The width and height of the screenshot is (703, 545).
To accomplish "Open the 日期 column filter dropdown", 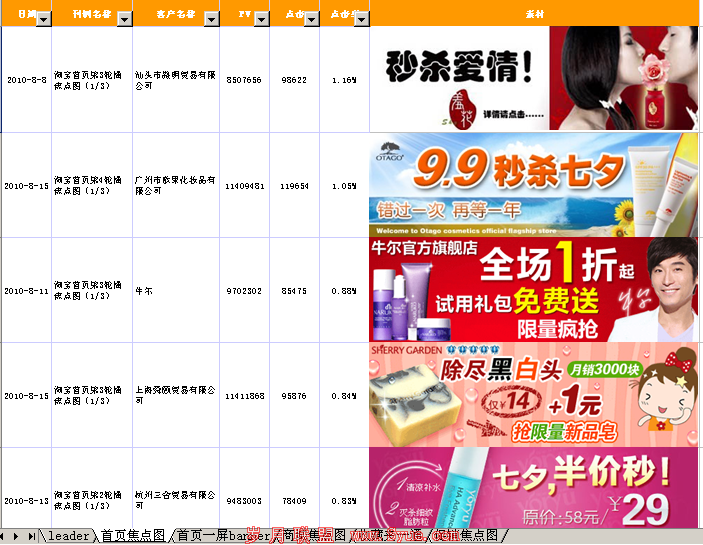I will click(x=43, y=19).
